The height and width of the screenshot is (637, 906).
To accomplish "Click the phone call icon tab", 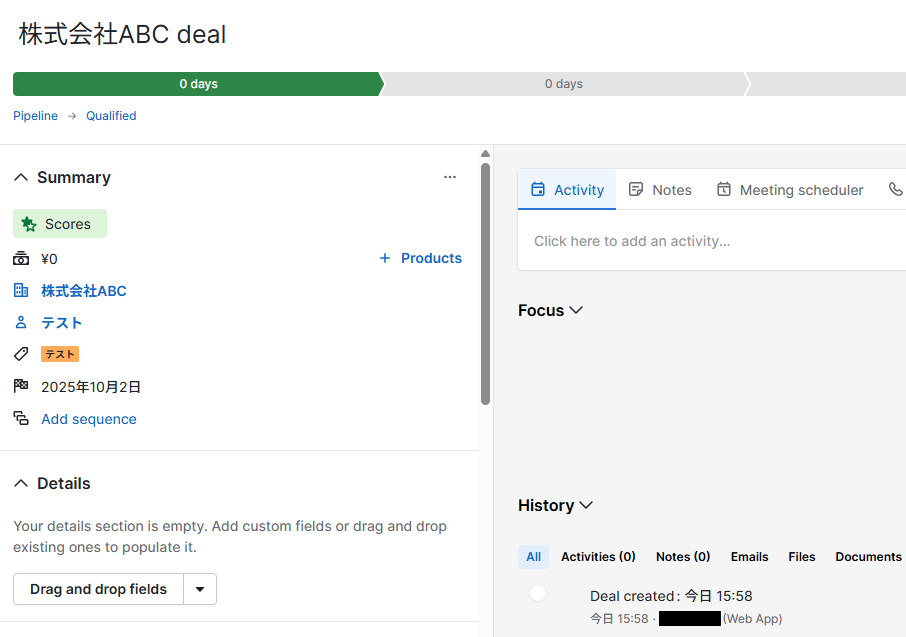I will [895, 189].
